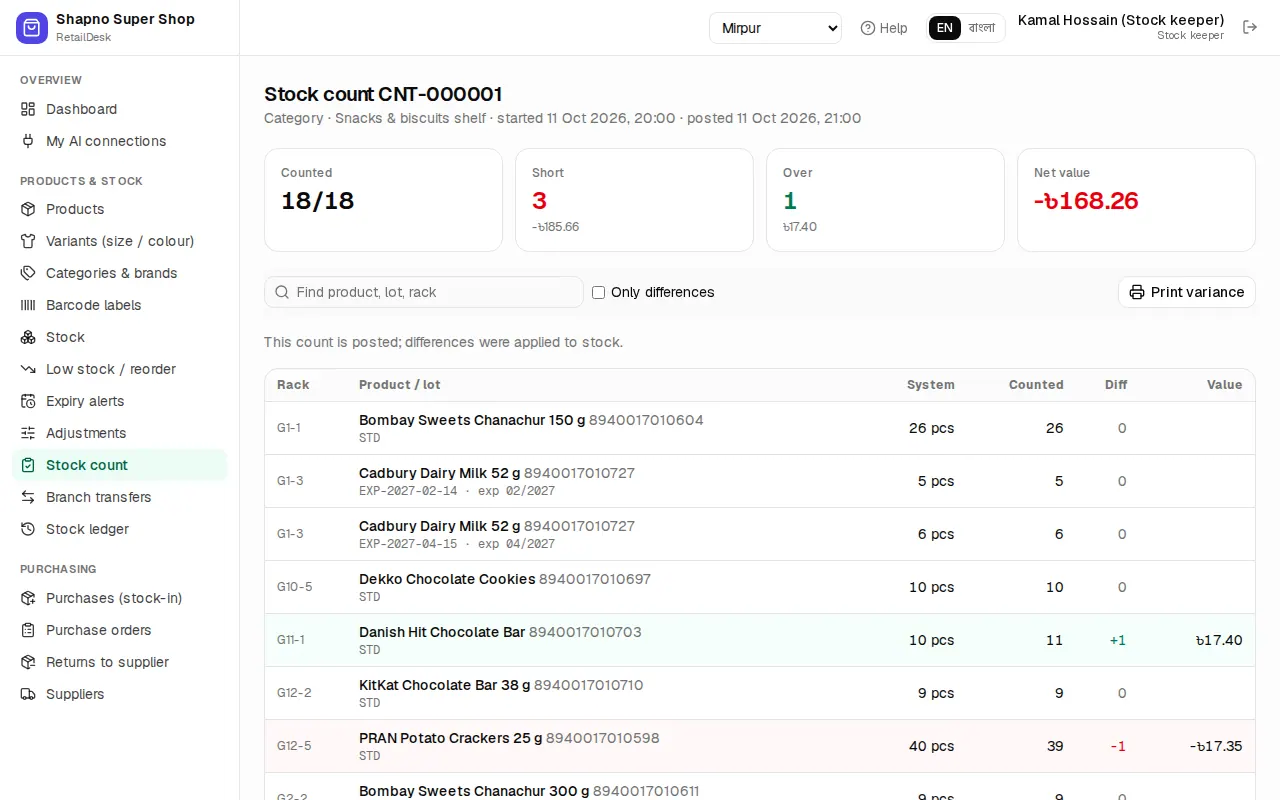The image size is (1280, 800).
Task: Click the PRAN Potato Crackers 25 g row name
Action: pos(450,738)
